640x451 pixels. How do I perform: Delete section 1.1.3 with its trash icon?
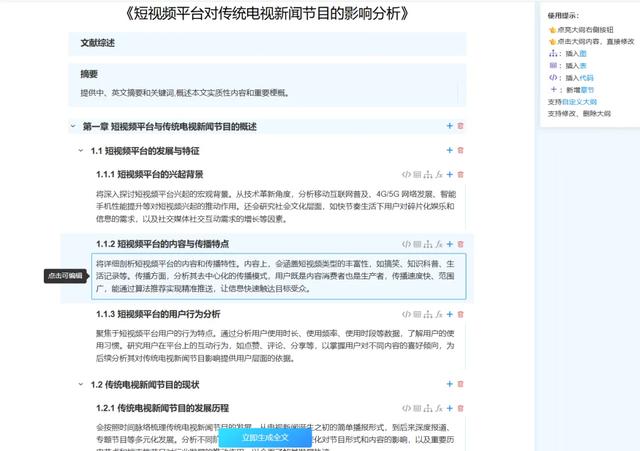460,314
